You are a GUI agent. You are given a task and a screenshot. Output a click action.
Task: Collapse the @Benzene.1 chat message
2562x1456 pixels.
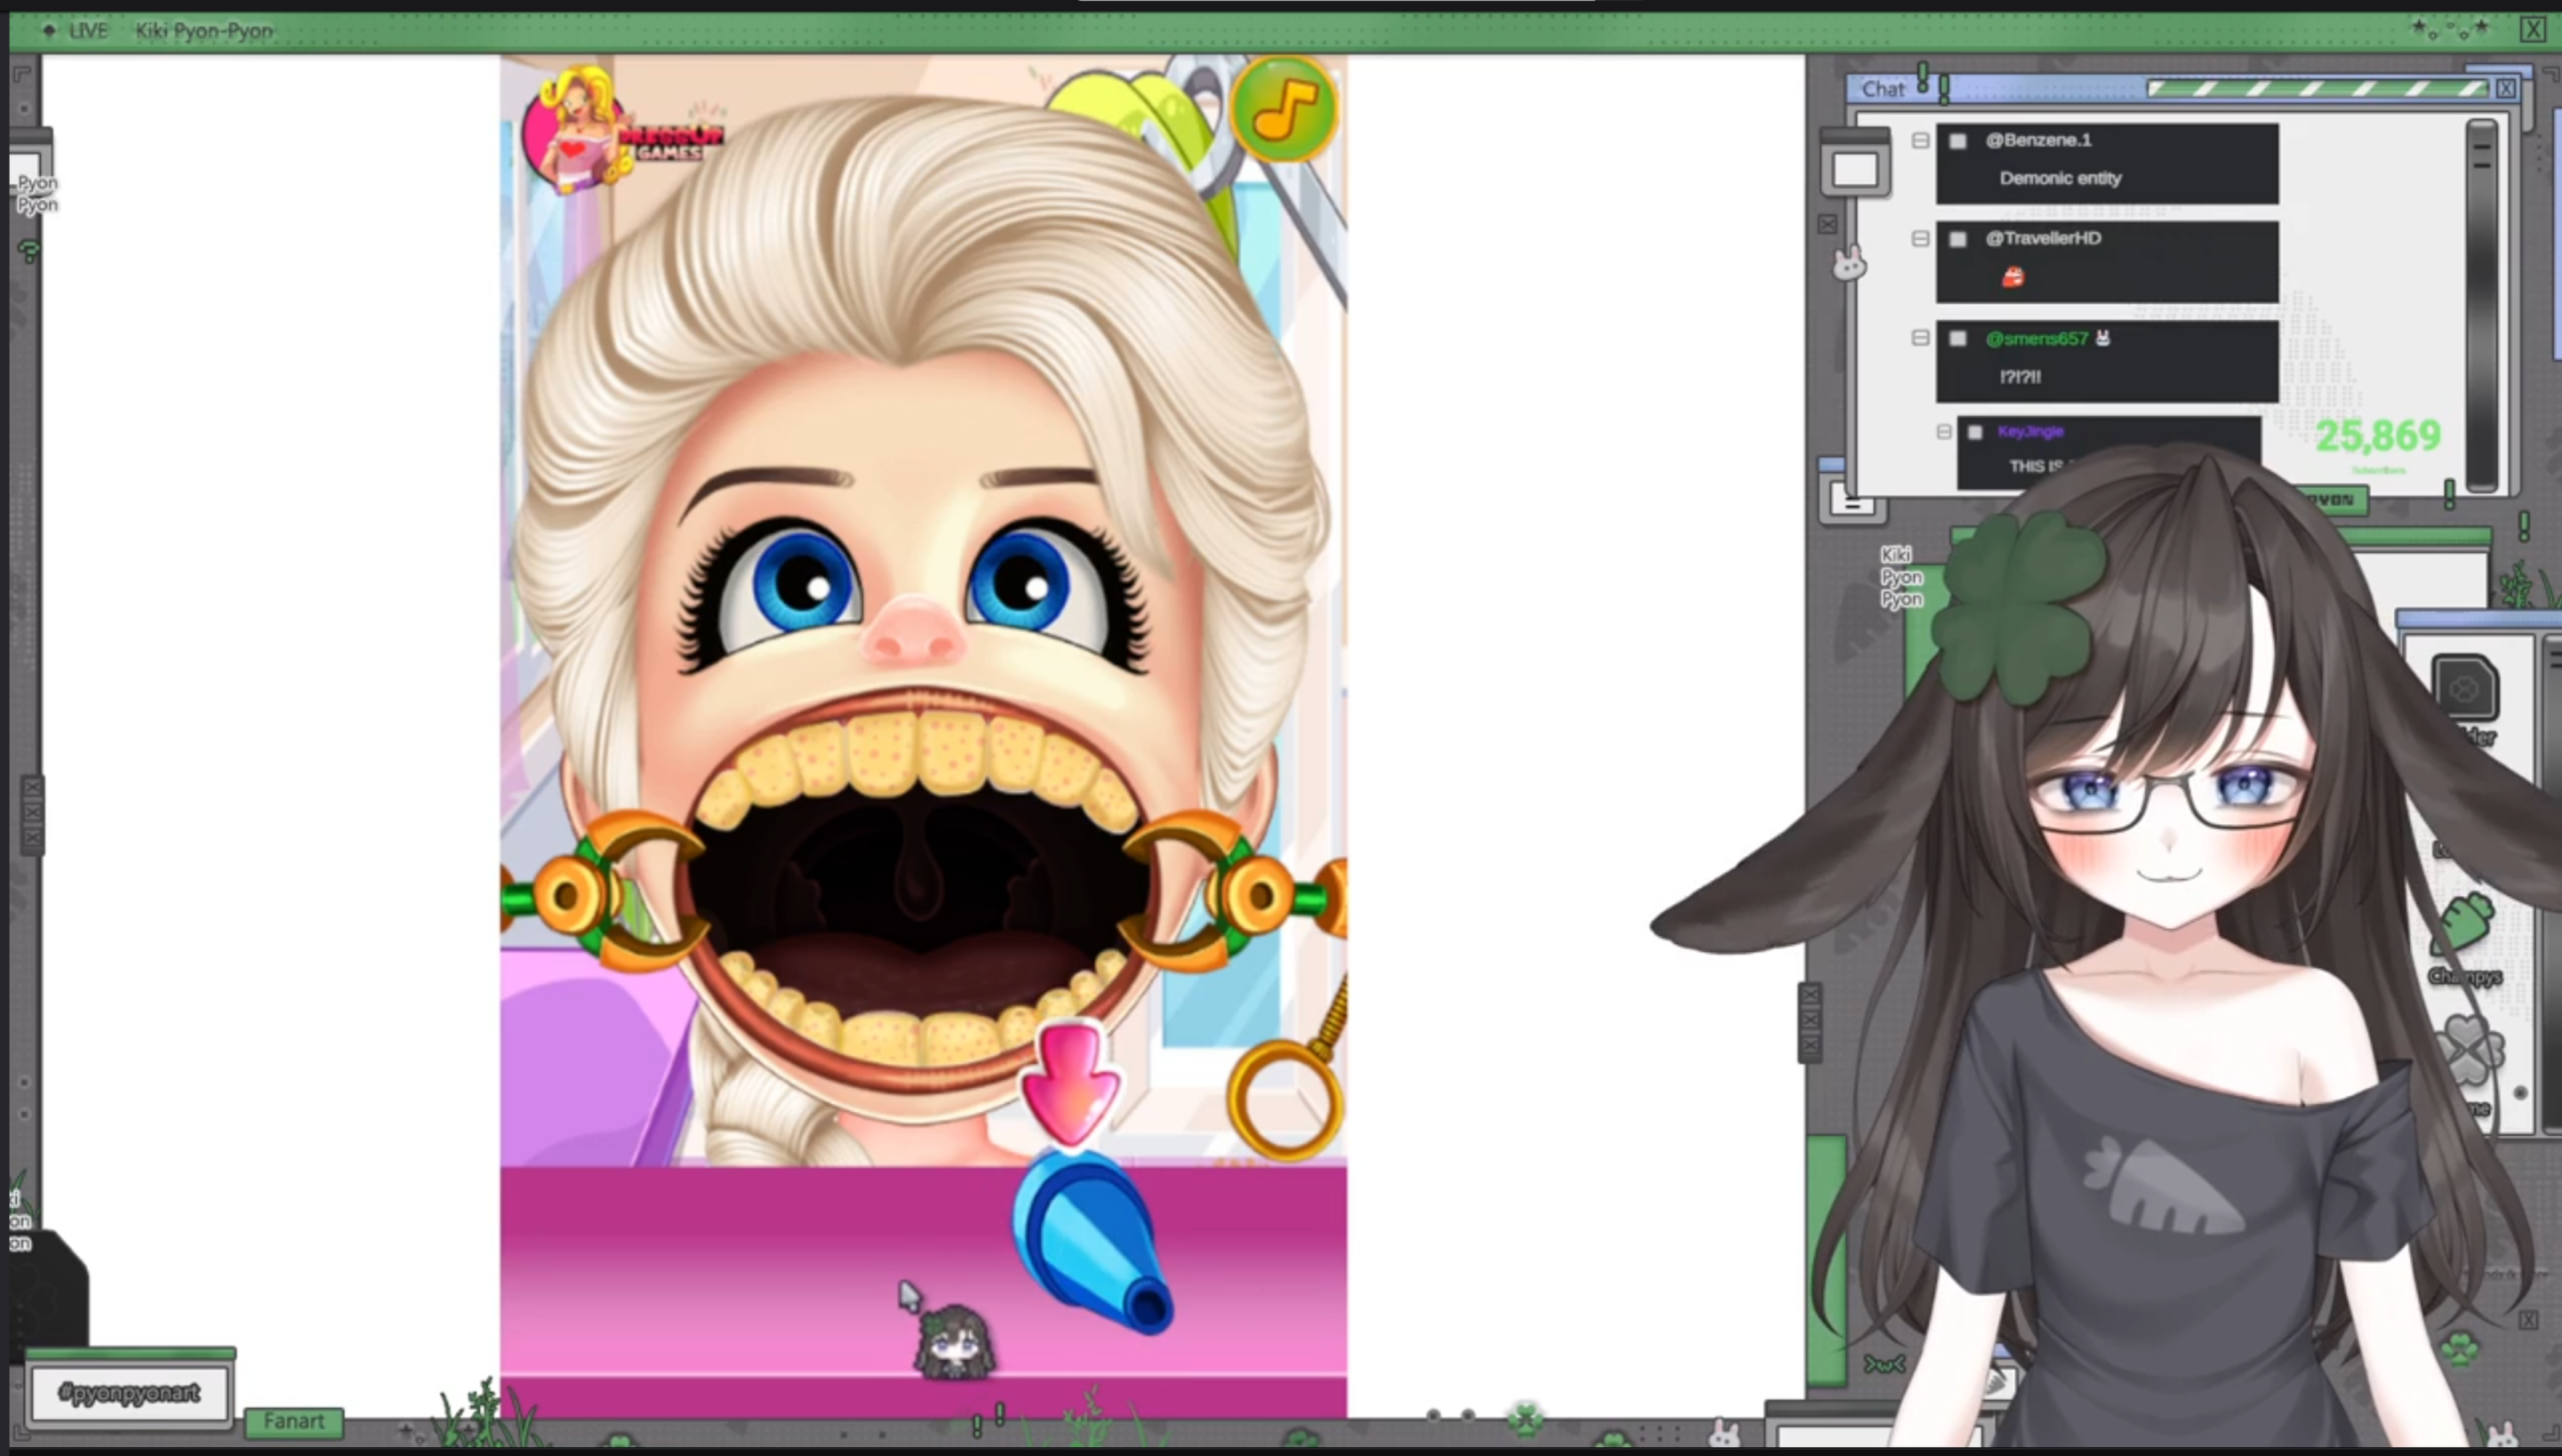[x=1920, y=141]
